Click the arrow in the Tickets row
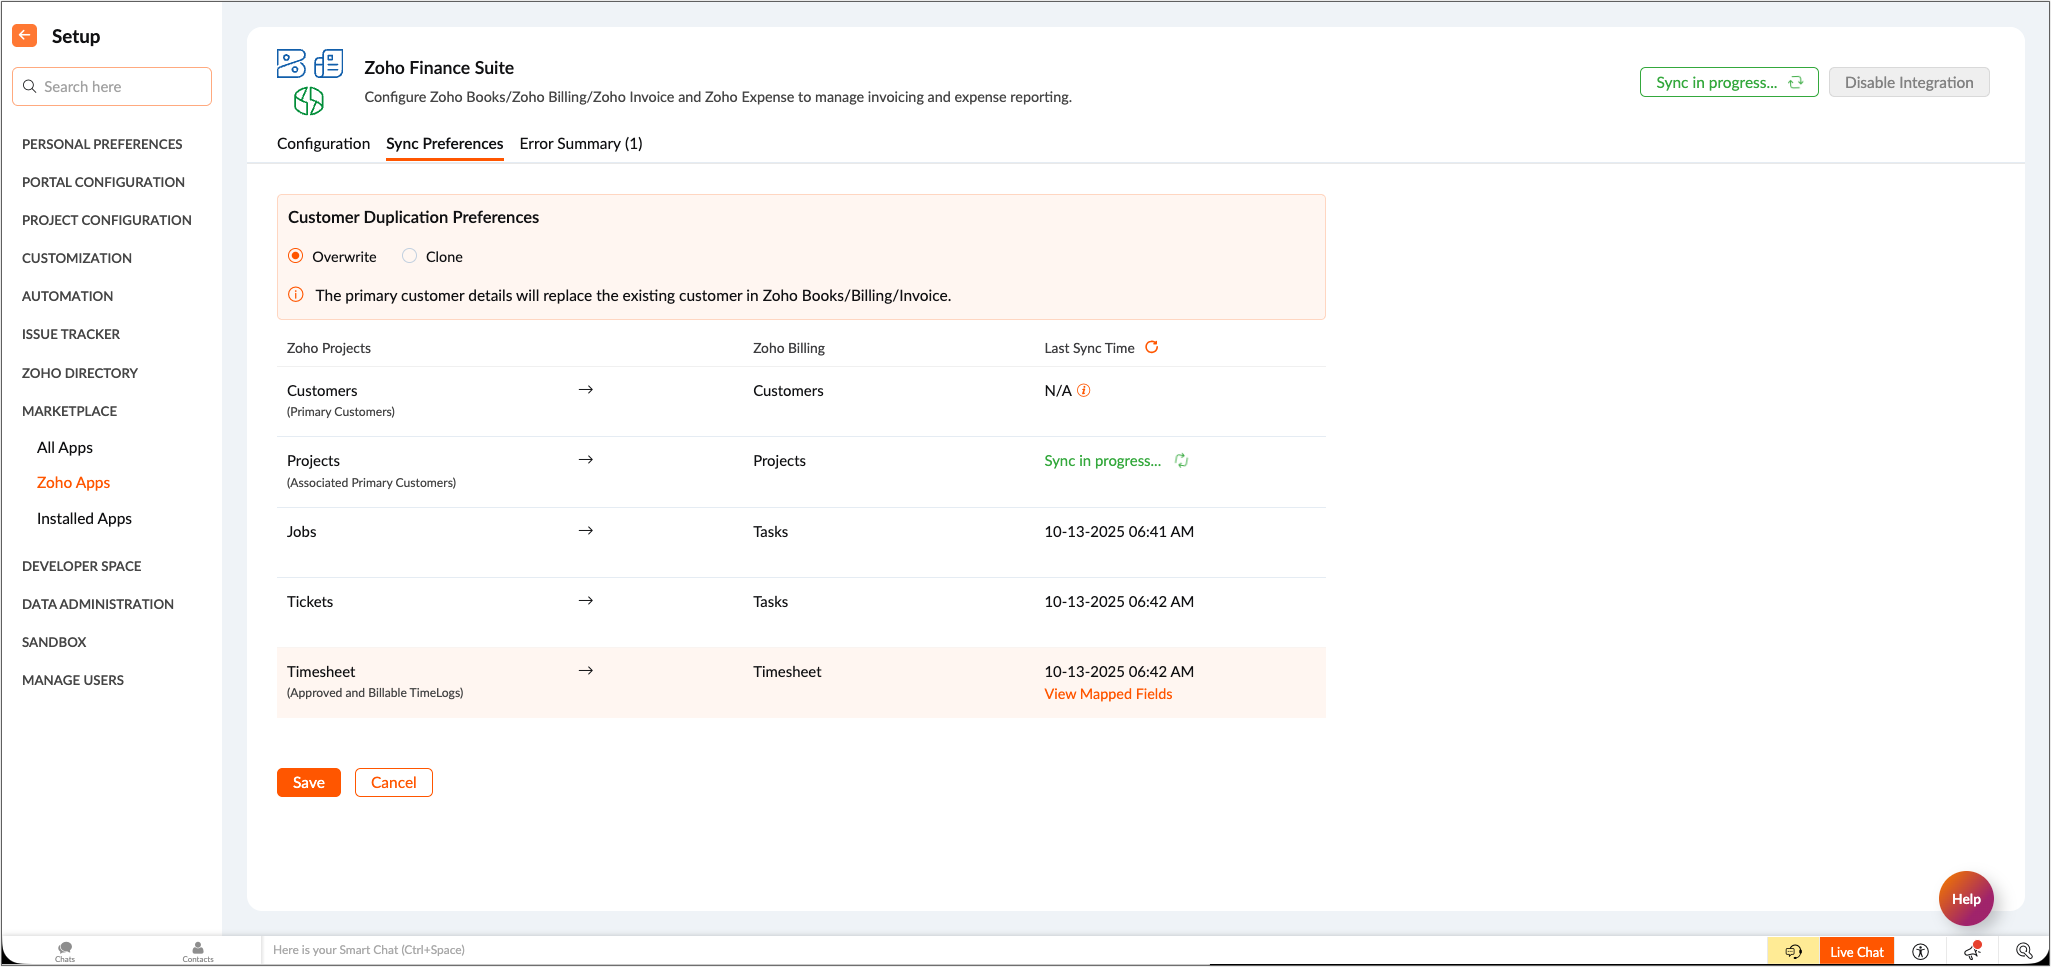The height and width of the screenshot is (967, 2051). (586, 601)
